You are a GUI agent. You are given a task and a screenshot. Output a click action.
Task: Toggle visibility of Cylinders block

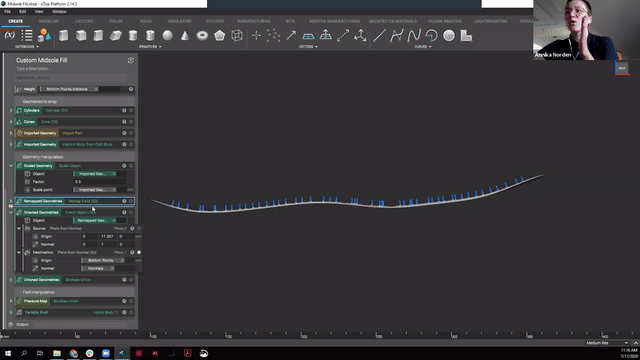click(x=131, y=110)
